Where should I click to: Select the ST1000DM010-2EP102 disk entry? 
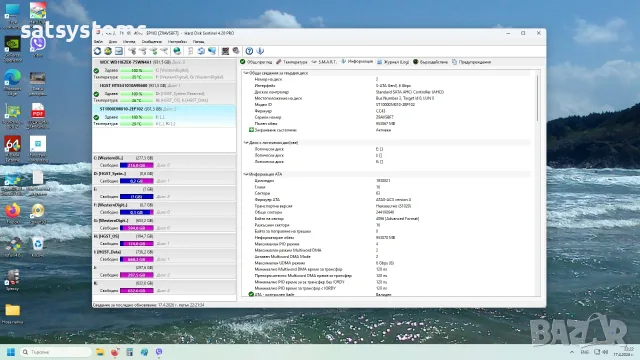(164, 116)
